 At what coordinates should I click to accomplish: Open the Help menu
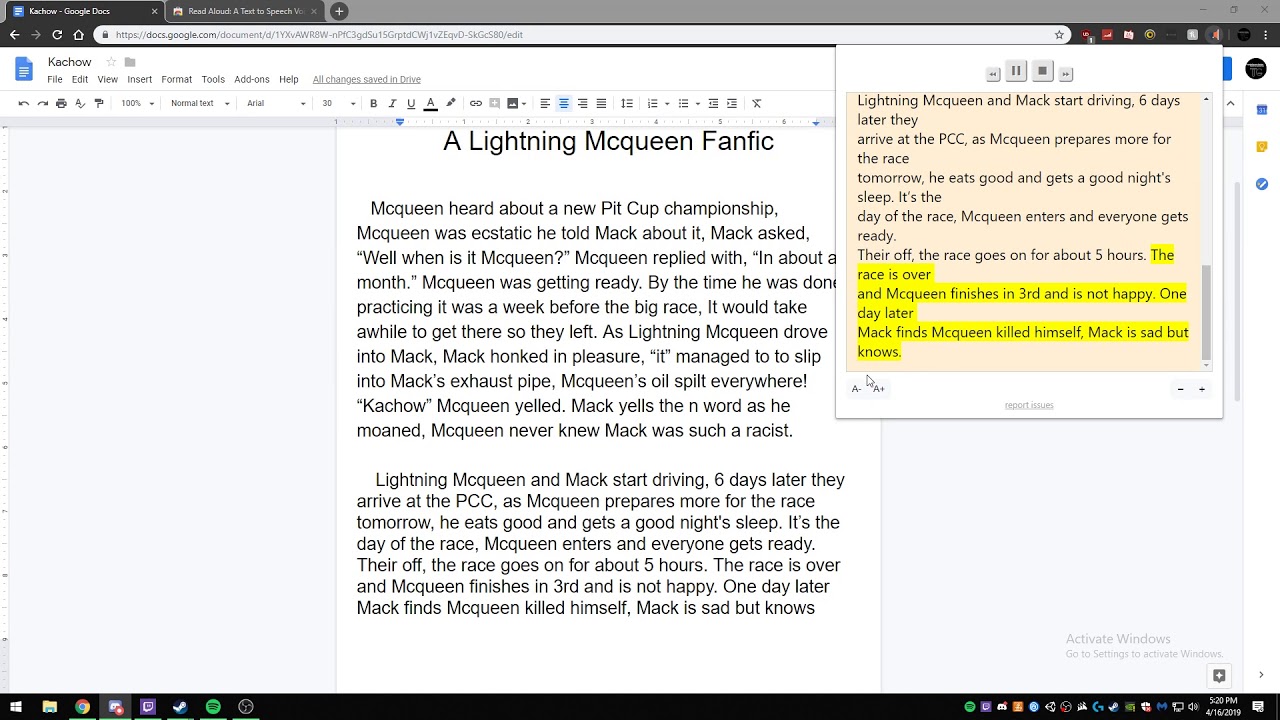[289, 79]
